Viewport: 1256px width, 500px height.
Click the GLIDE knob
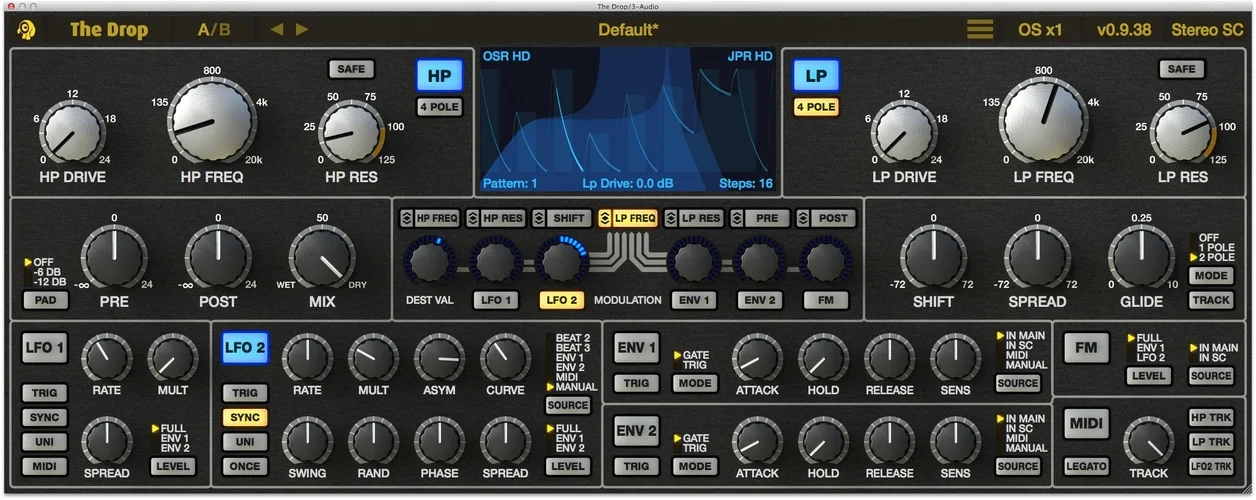[x=1141, y=256]
